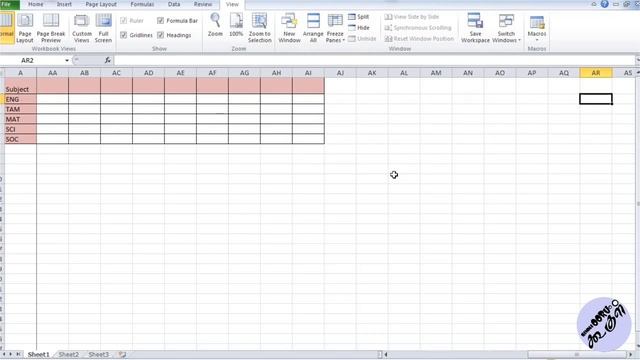Image resolution: width=640 pixels, height=360 pixels.
Task: Switch to the Insert tab
Action: (64, 4)
